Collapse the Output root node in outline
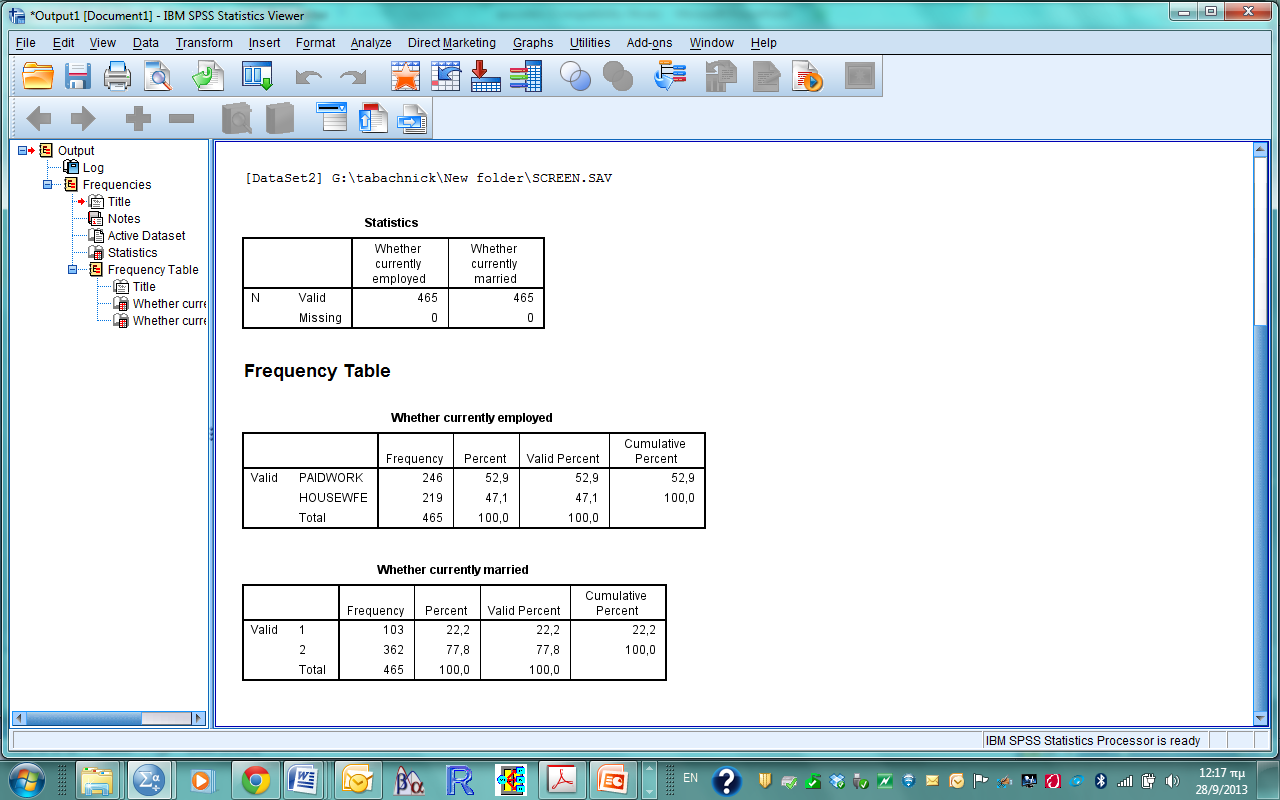1280x800 pixels. click(x=22, y=151)
